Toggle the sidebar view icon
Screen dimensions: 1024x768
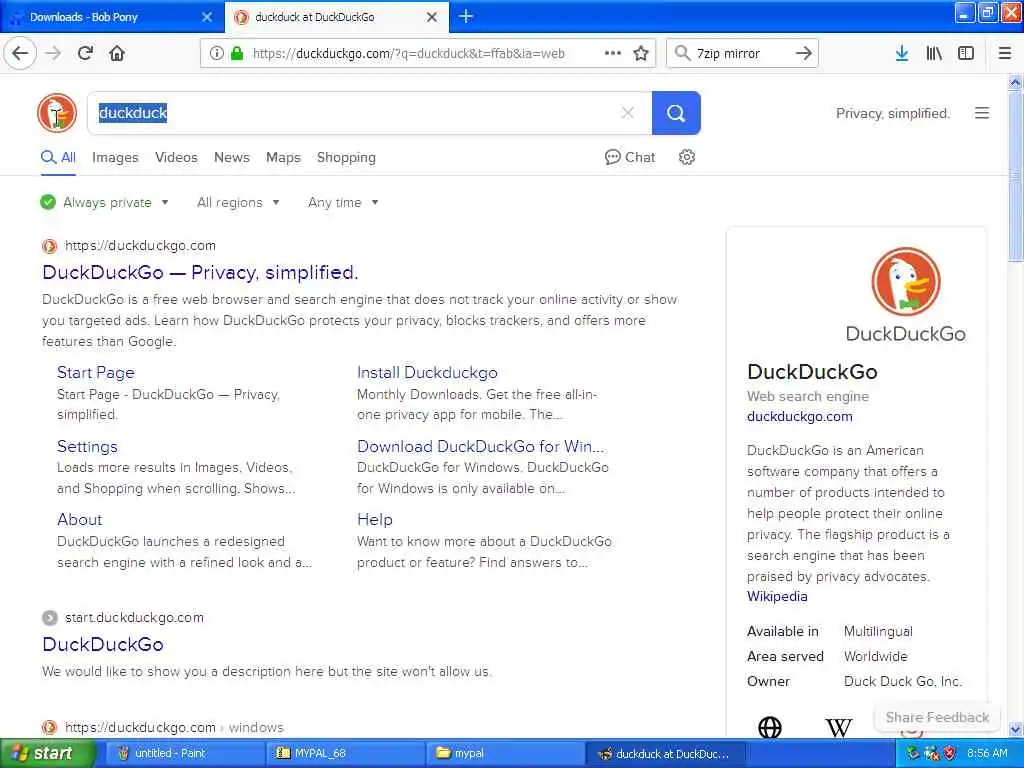click(966, 54)
